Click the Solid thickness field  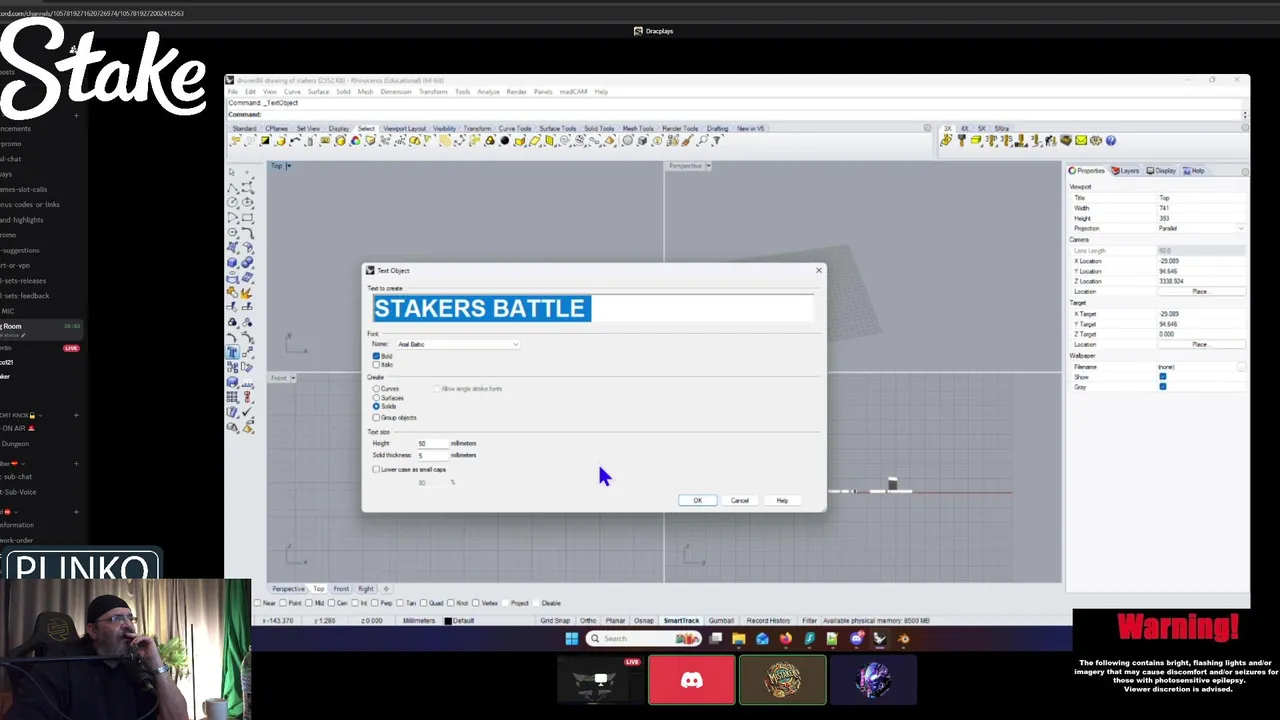tap(432, 455)
